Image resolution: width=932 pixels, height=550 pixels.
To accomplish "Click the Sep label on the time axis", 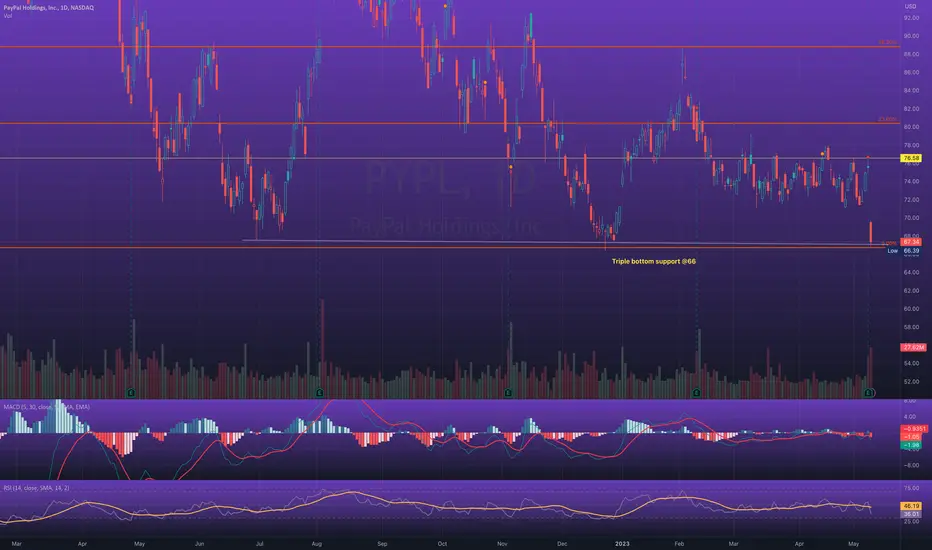I will 382,543.
